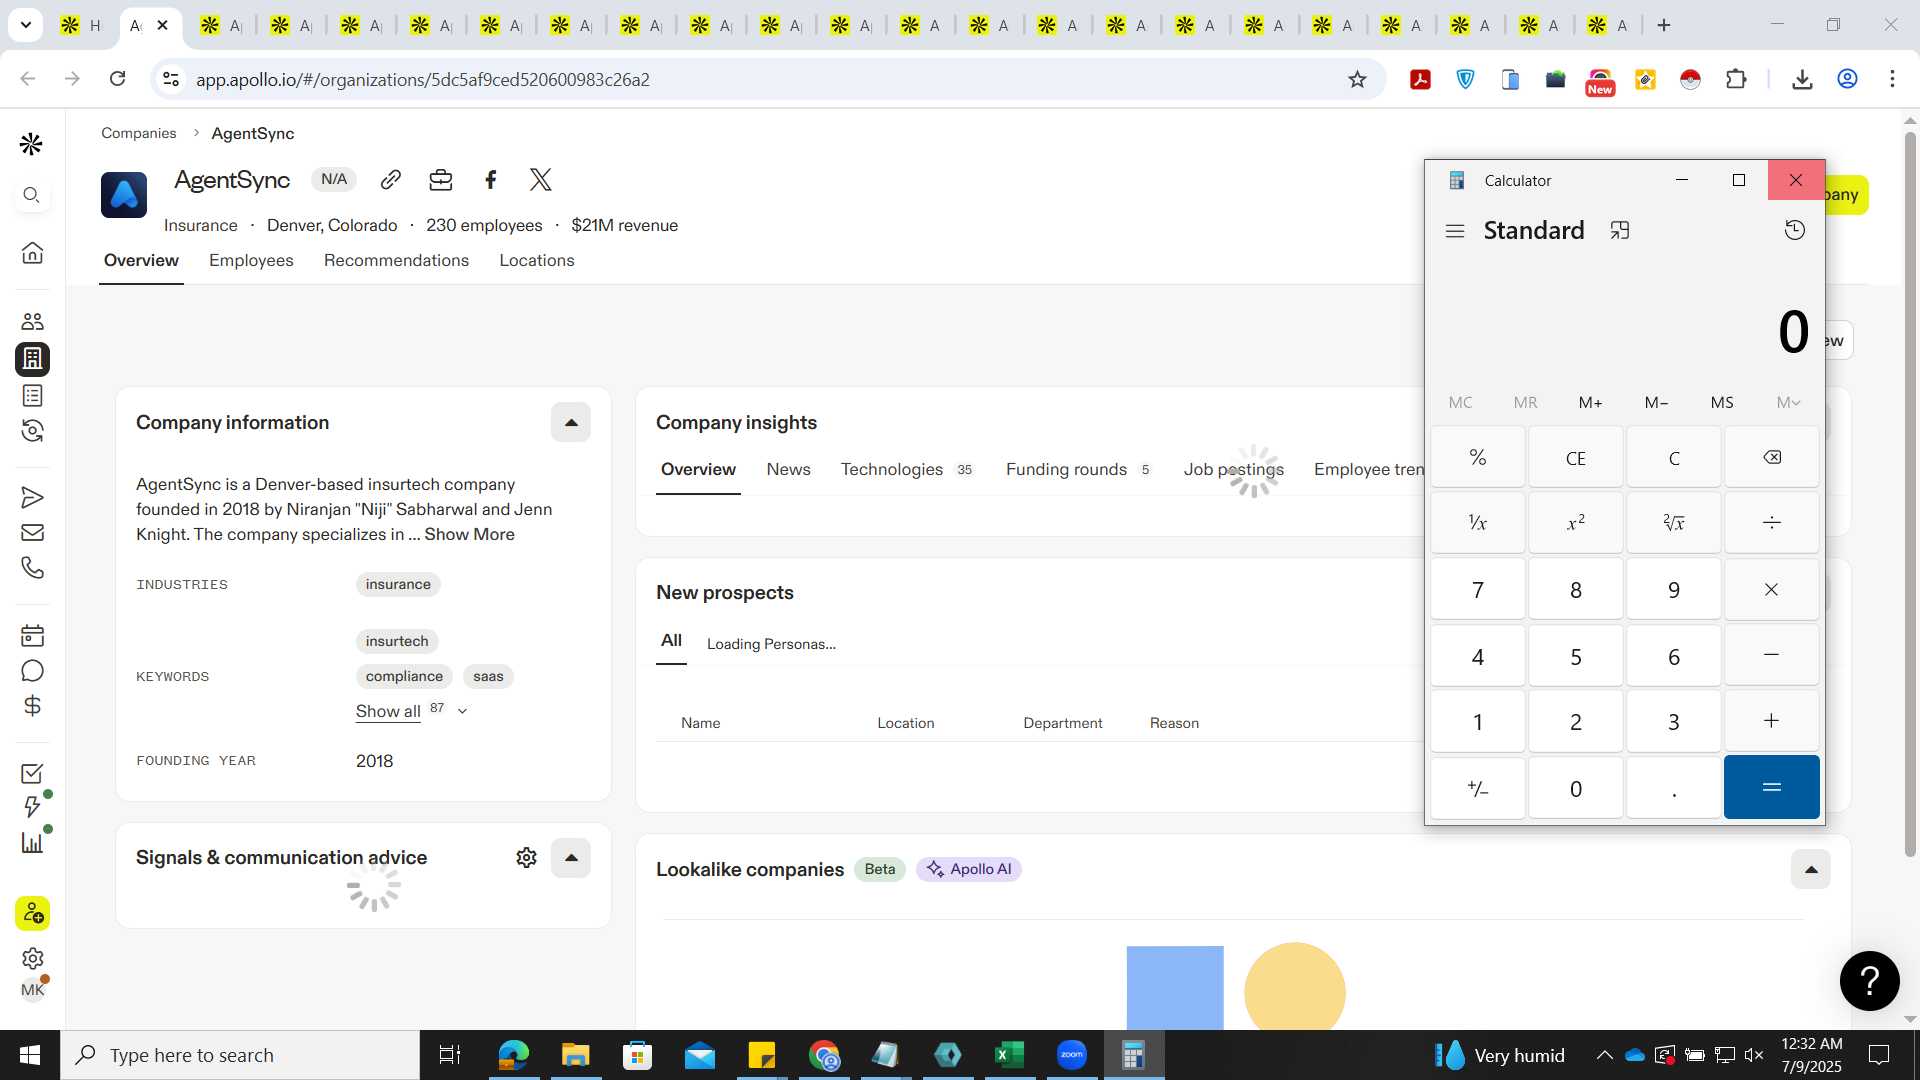Collapse Signals & communication advice panel
The image size is (1920, 1080).
571,858
